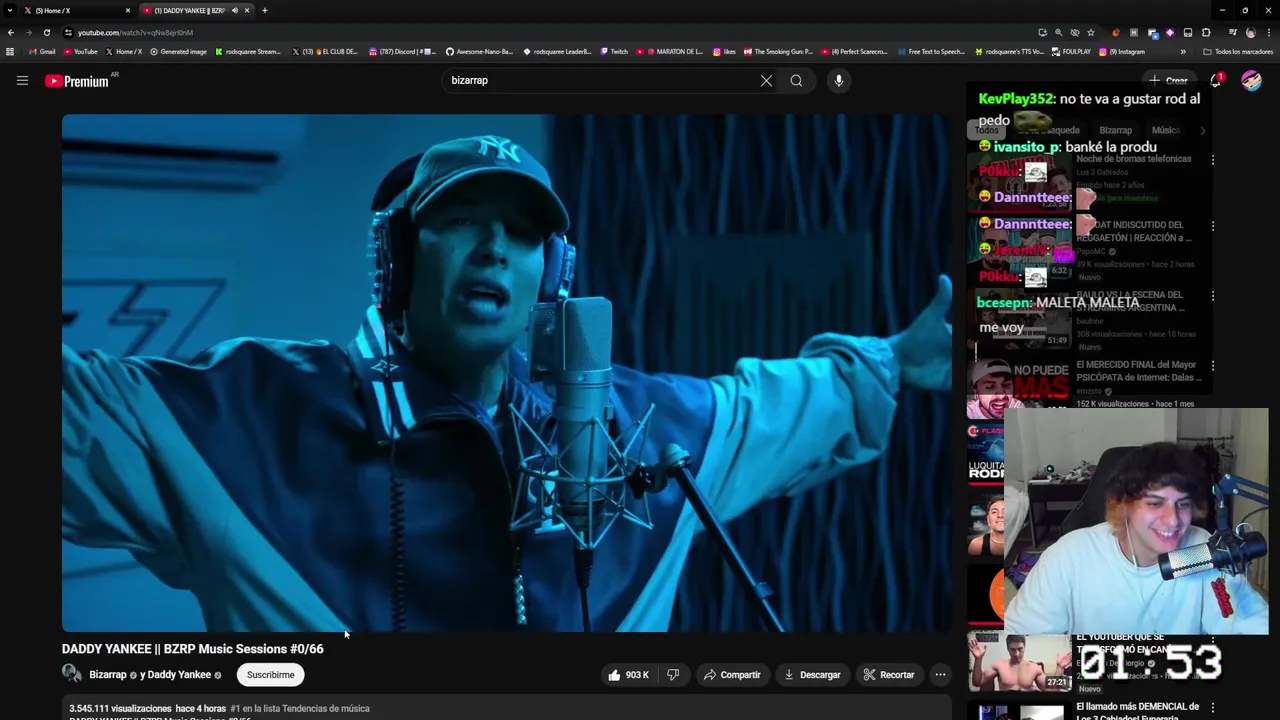The height and width of the screenshot is (720, 1280).
Task: Select the Música filter chip
Action: (1165, 130)
